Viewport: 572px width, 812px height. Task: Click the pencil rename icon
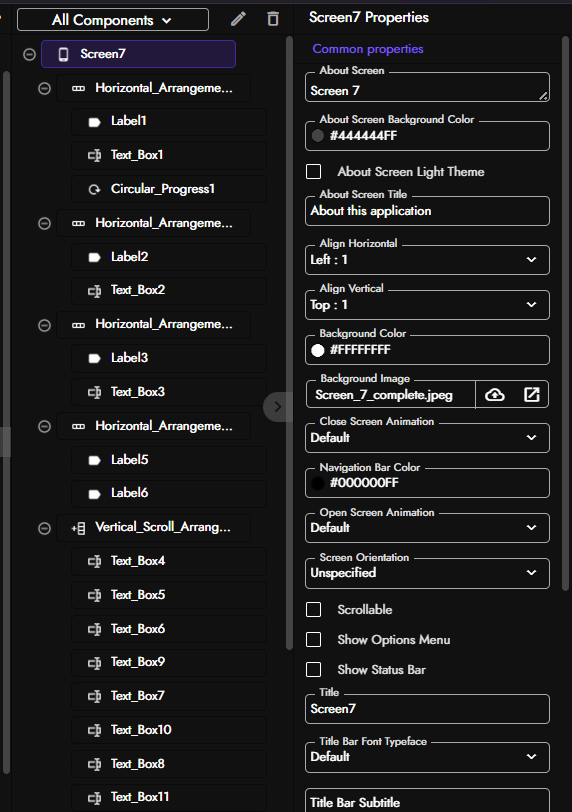click(238, 19)
